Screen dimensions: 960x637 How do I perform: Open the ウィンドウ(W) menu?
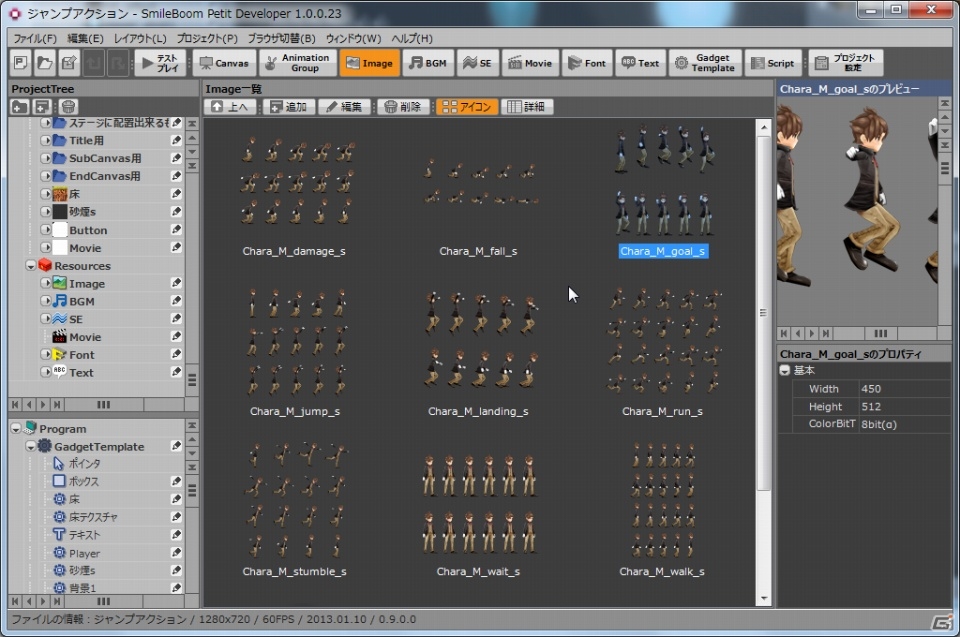(x=353, y=38)
